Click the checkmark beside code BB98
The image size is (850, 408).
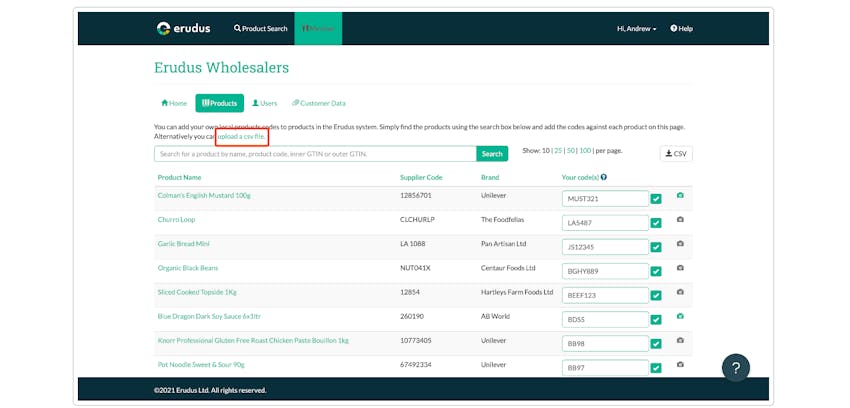[x=656, y=344]
